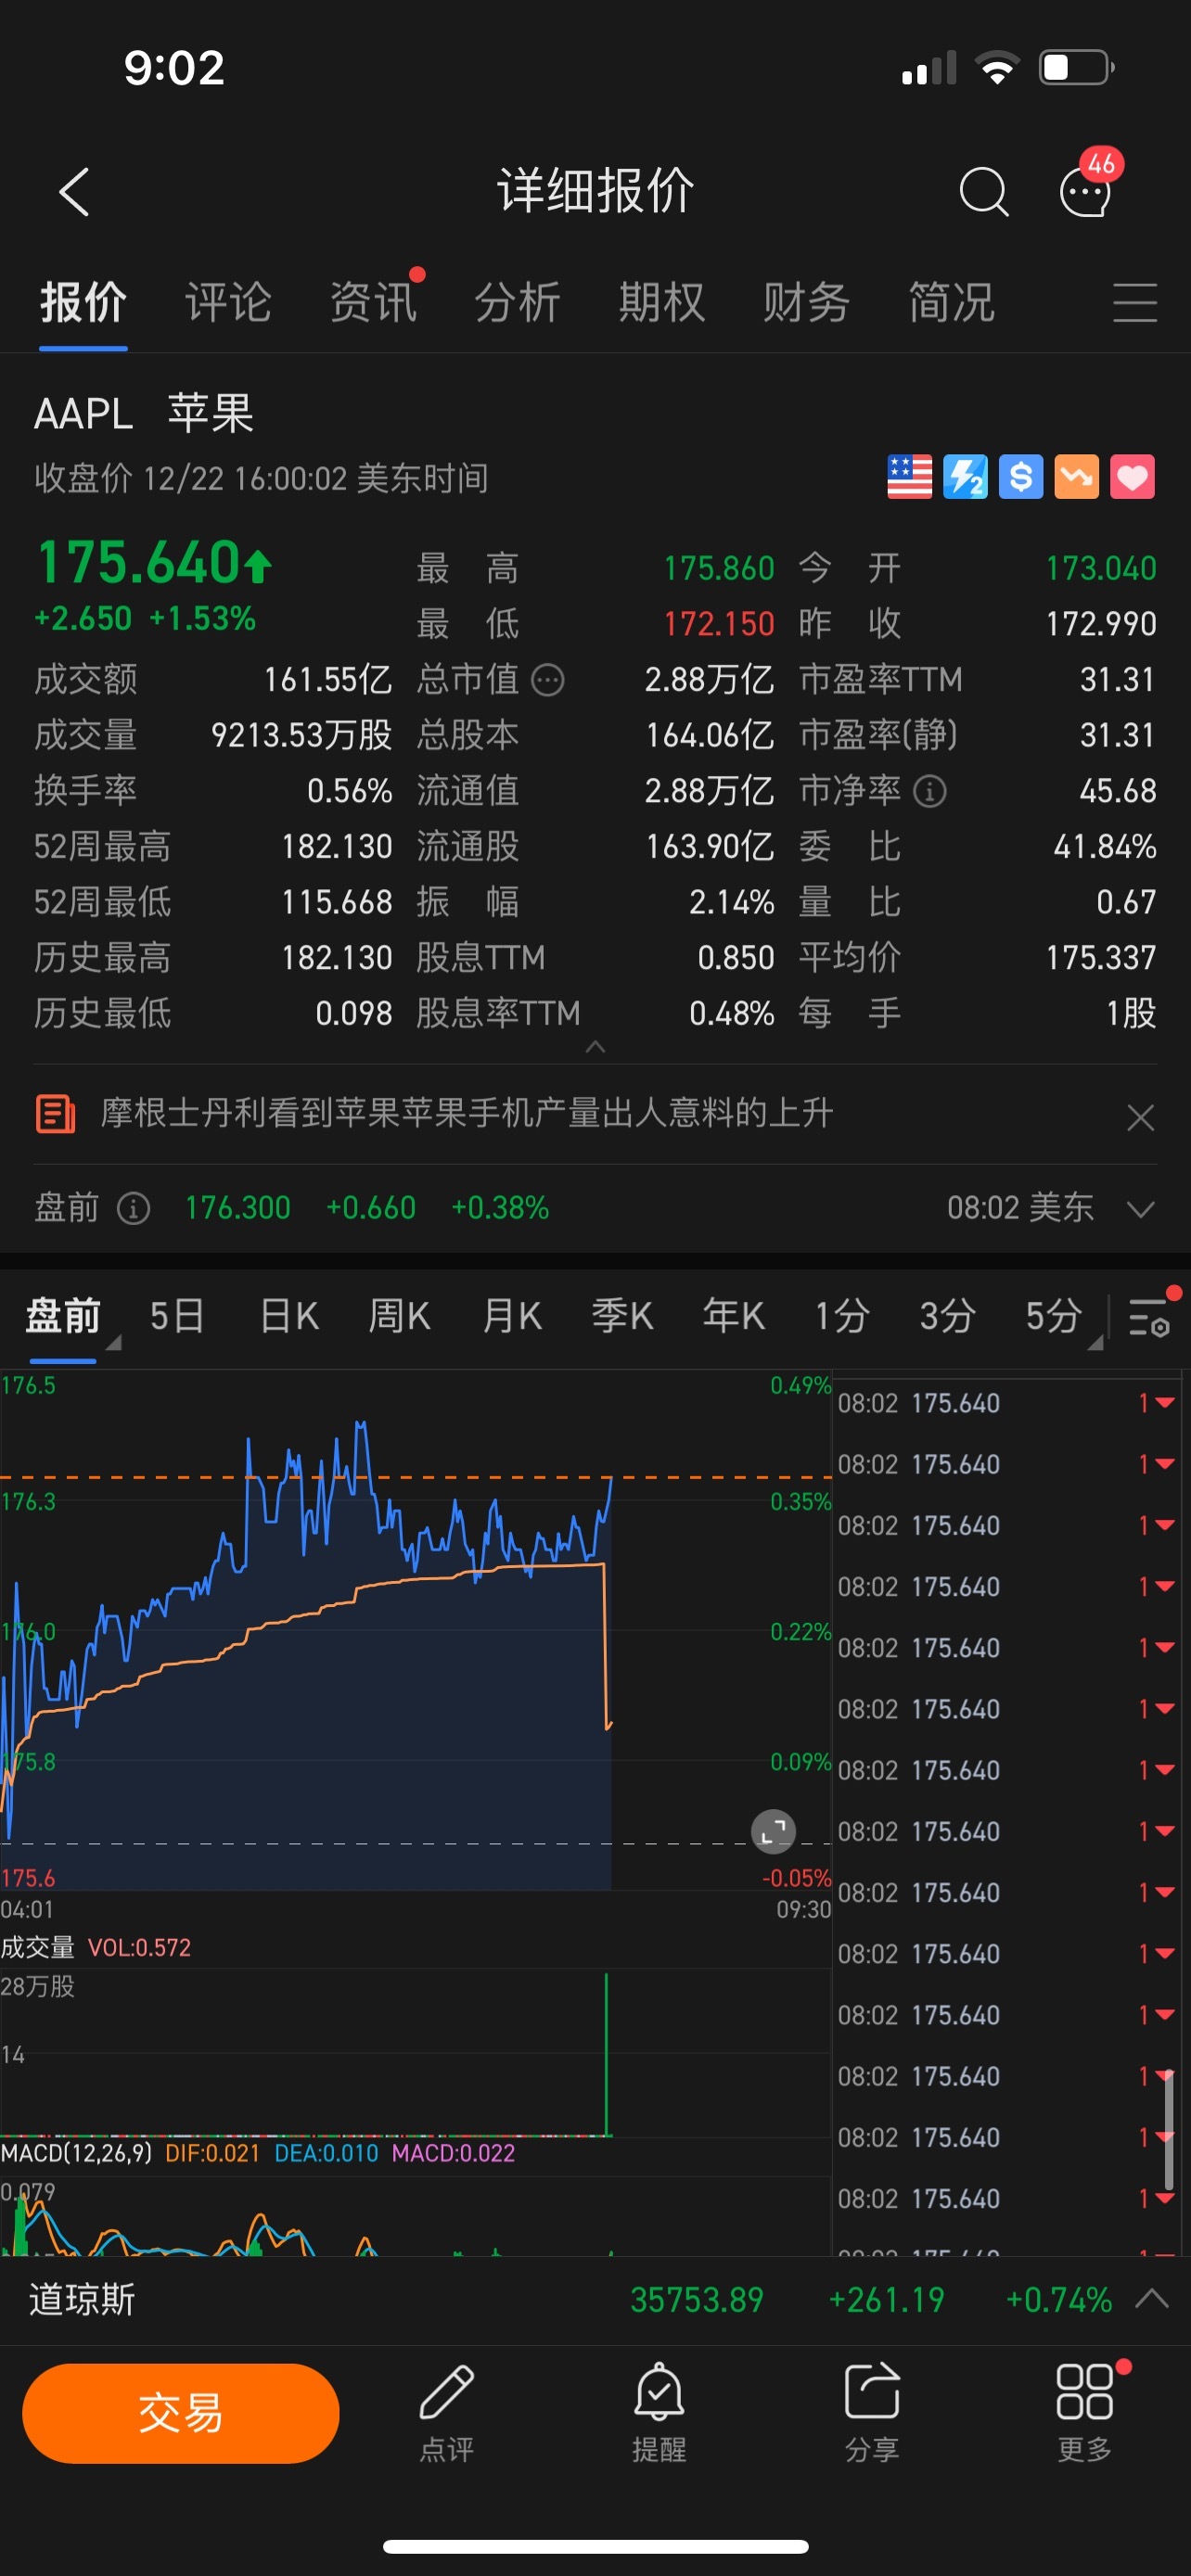The height and width of the screenshot is (2576, 1191).
Task: Open the search magnifier icon
Action: point(983,191)
